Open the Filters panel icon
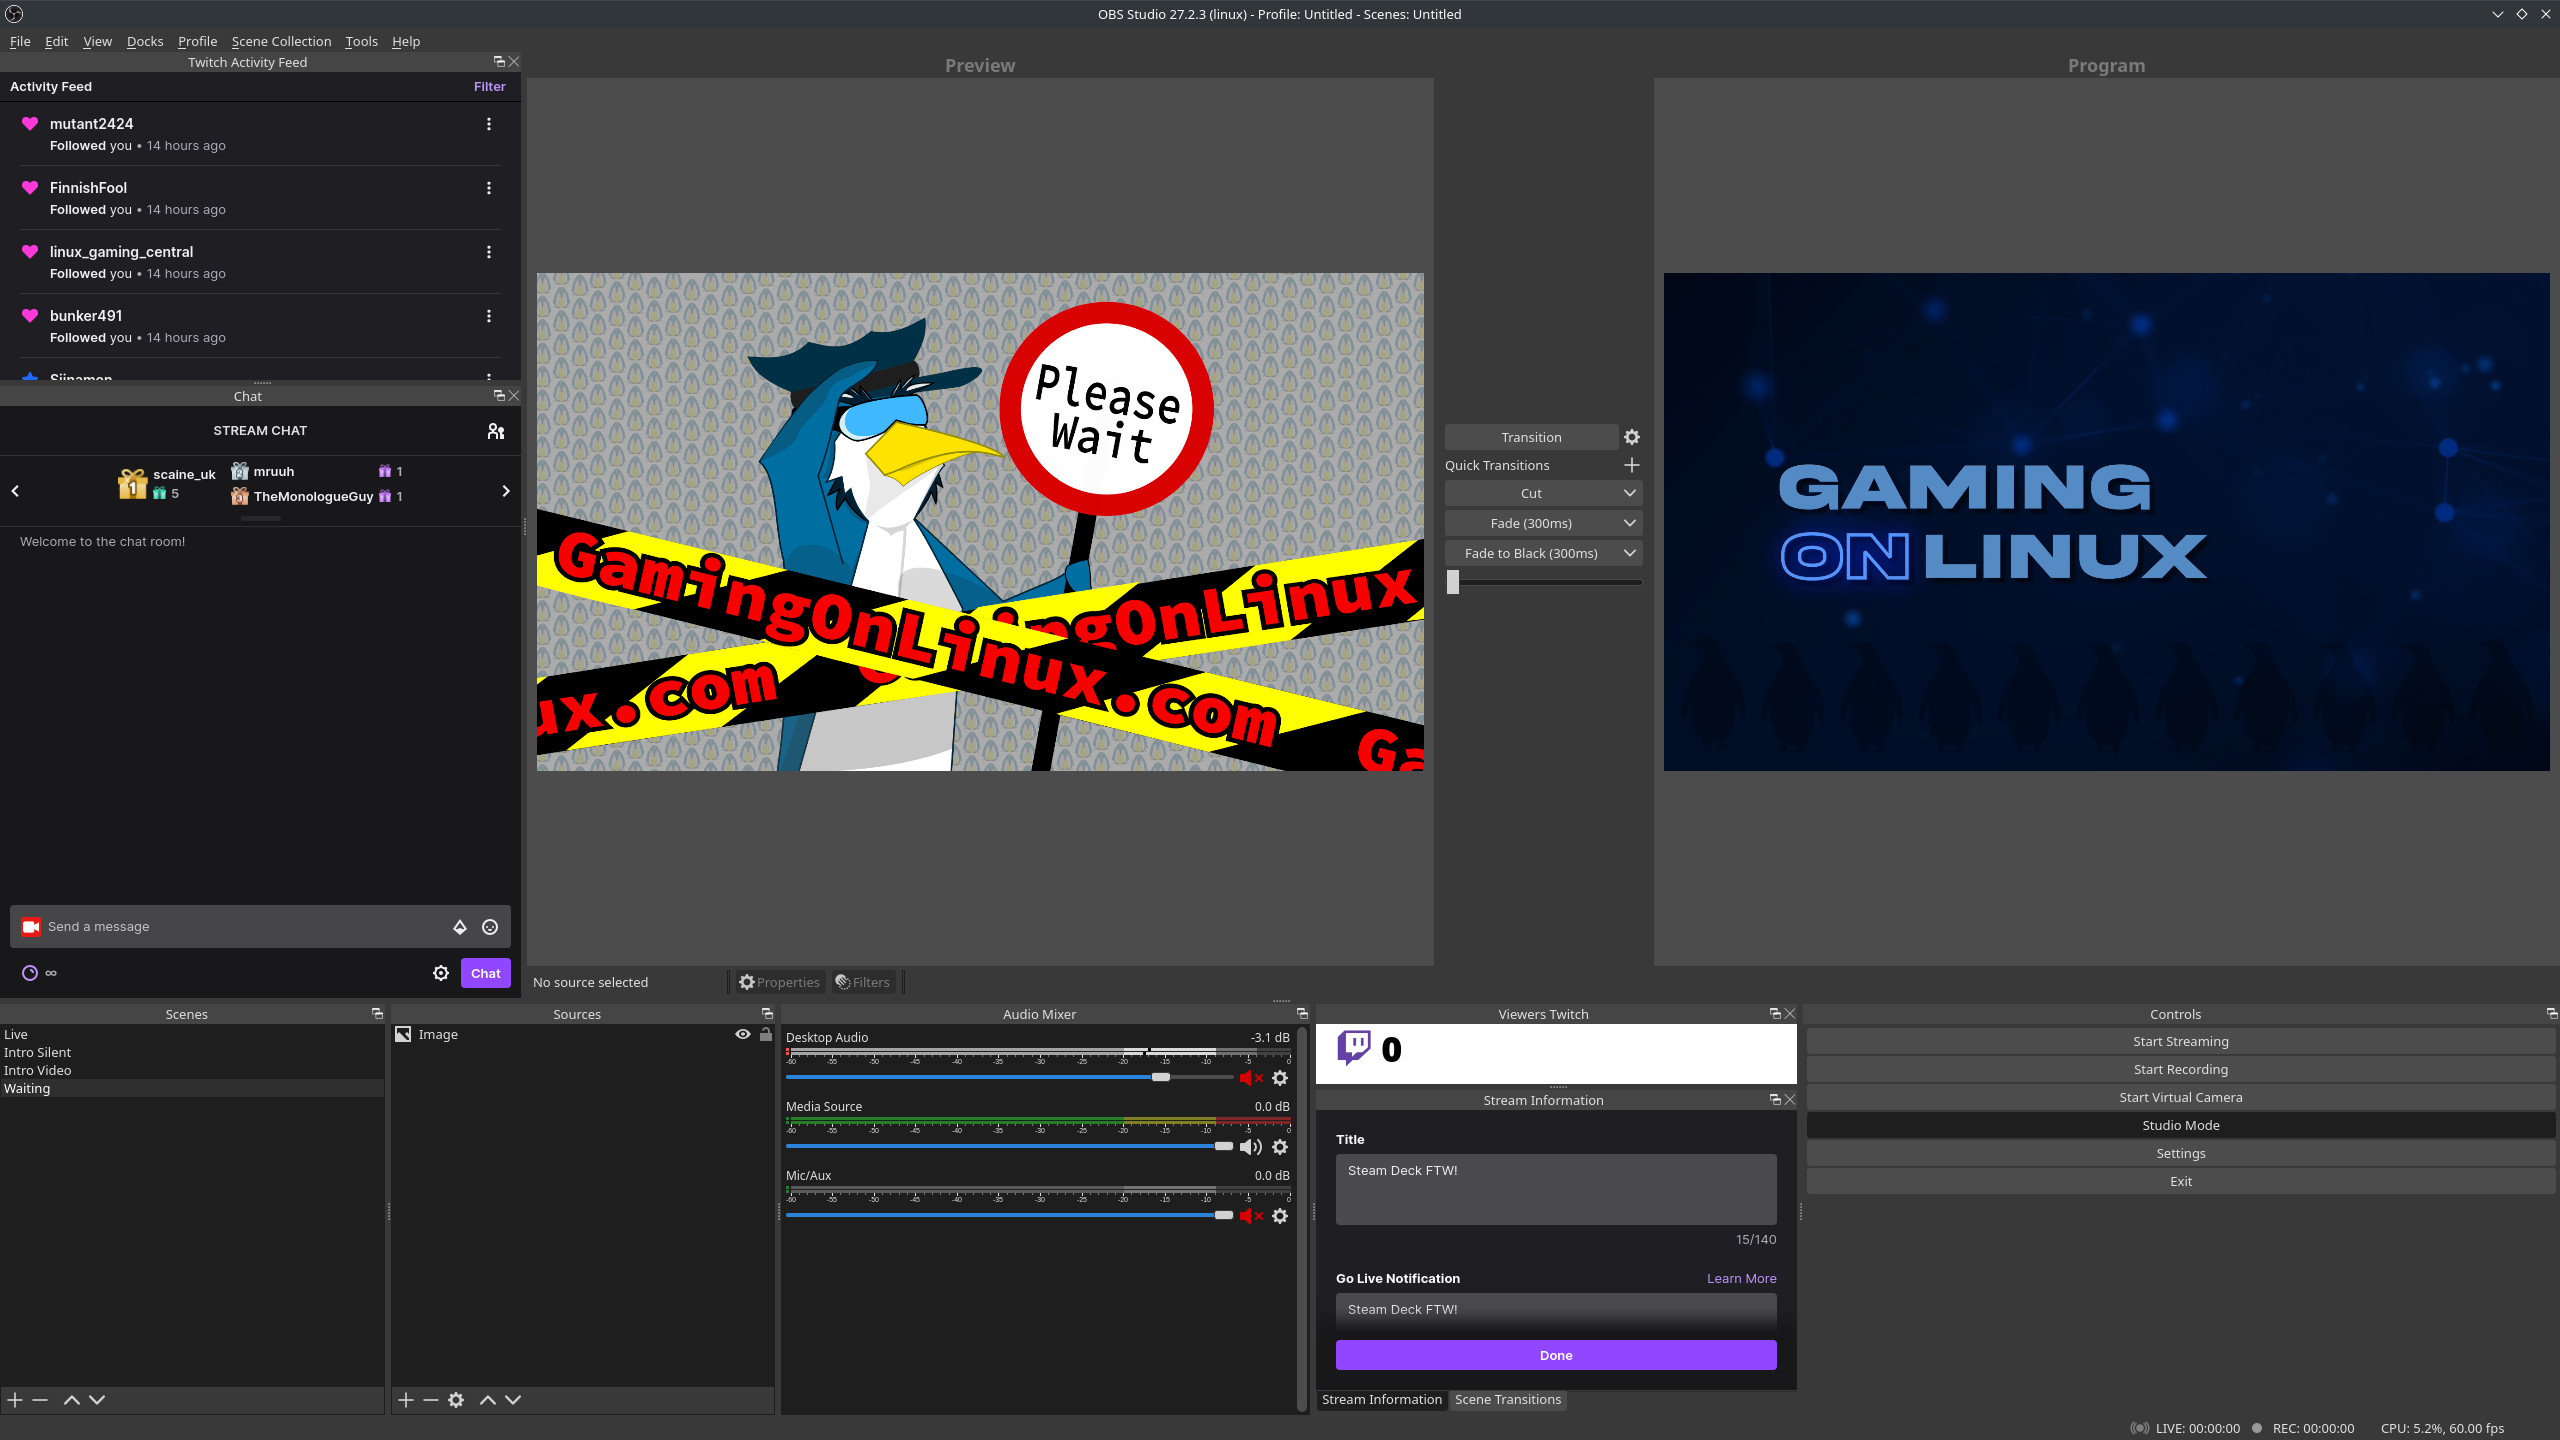Viewport: 2560px width, 1440px height. point(863,981)
